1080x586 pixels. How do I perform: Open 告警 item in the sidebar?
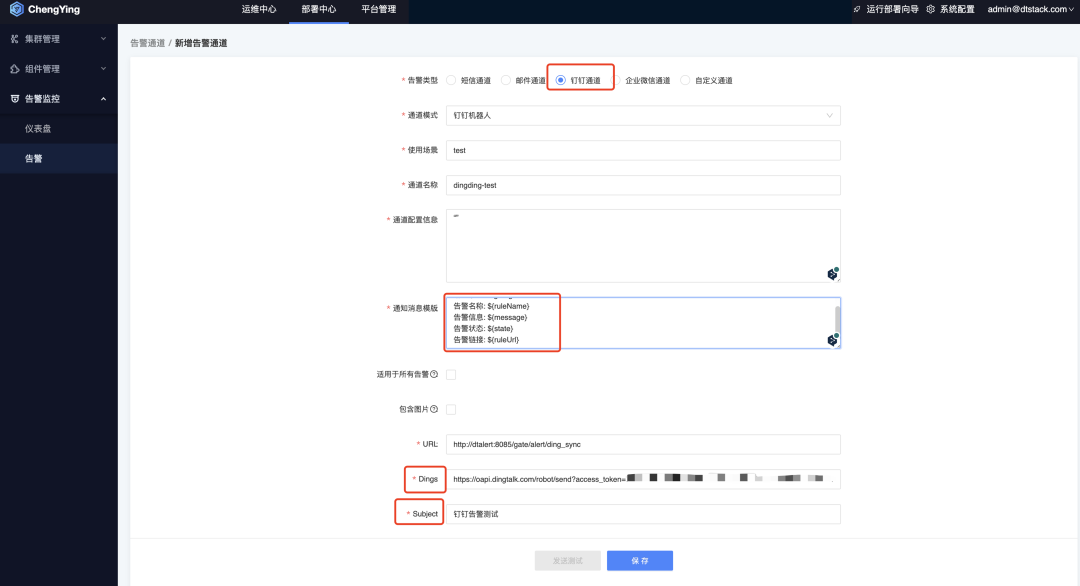59,158
